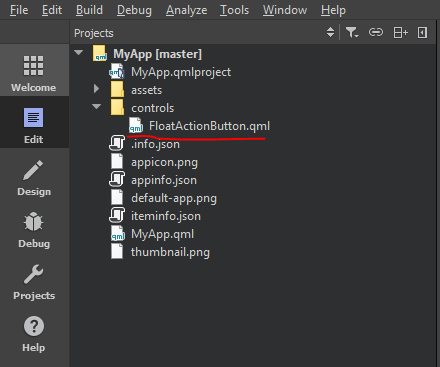Toggle synchronize with editor link icon
440x367 pixels.
pos(376,32)
